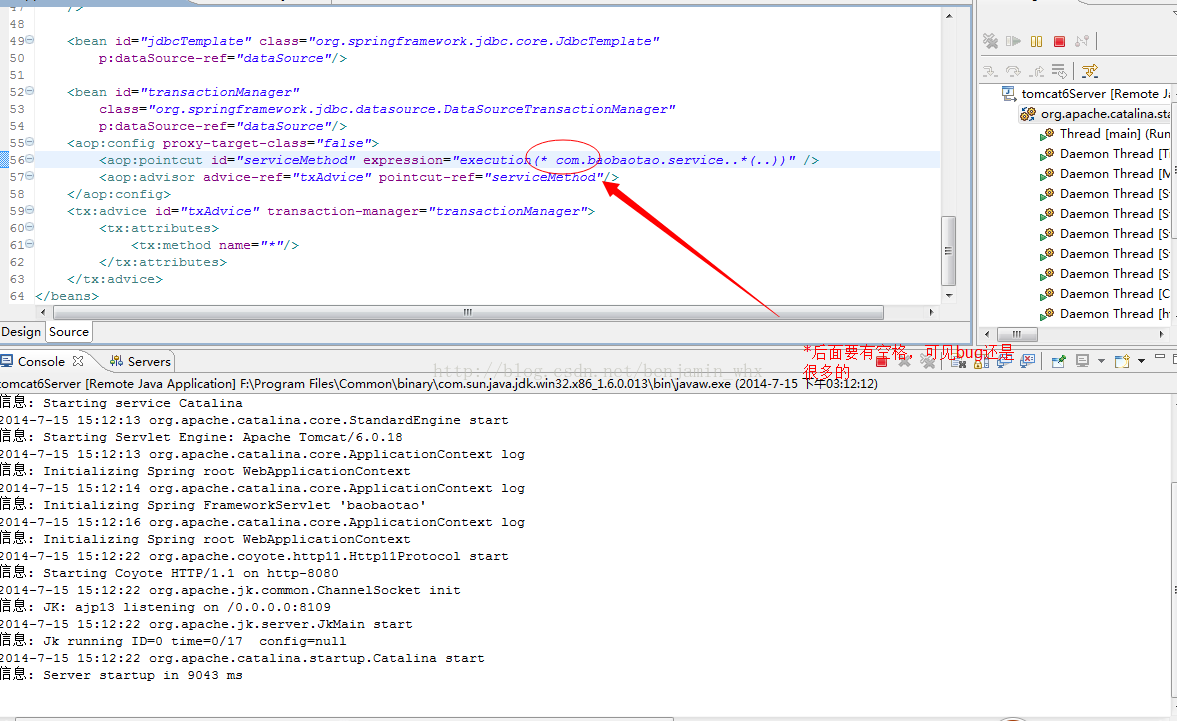Viewport: 1177px width, 721px height.
Task: Switch editor to the Source tab
Action: [69, 332]
